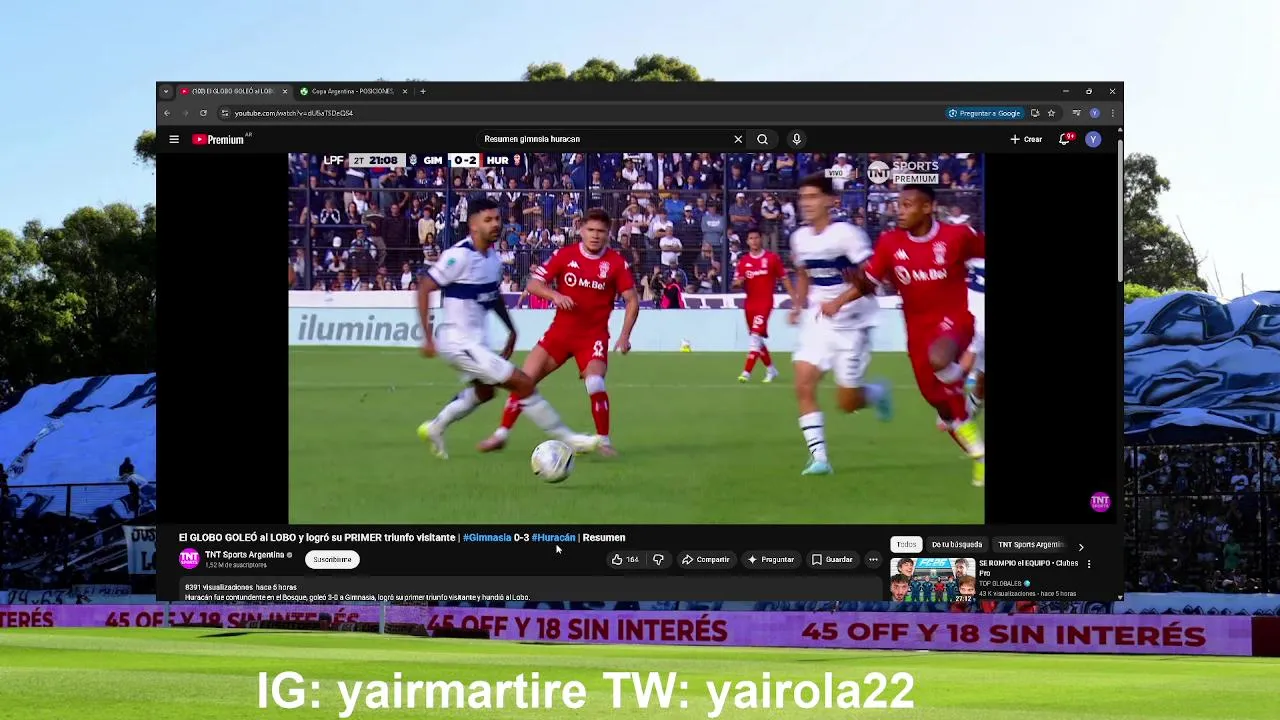This screenshot has width=1280, height=720.
Task: Close the YouTube video tab
Action: (x=285, y=91)
